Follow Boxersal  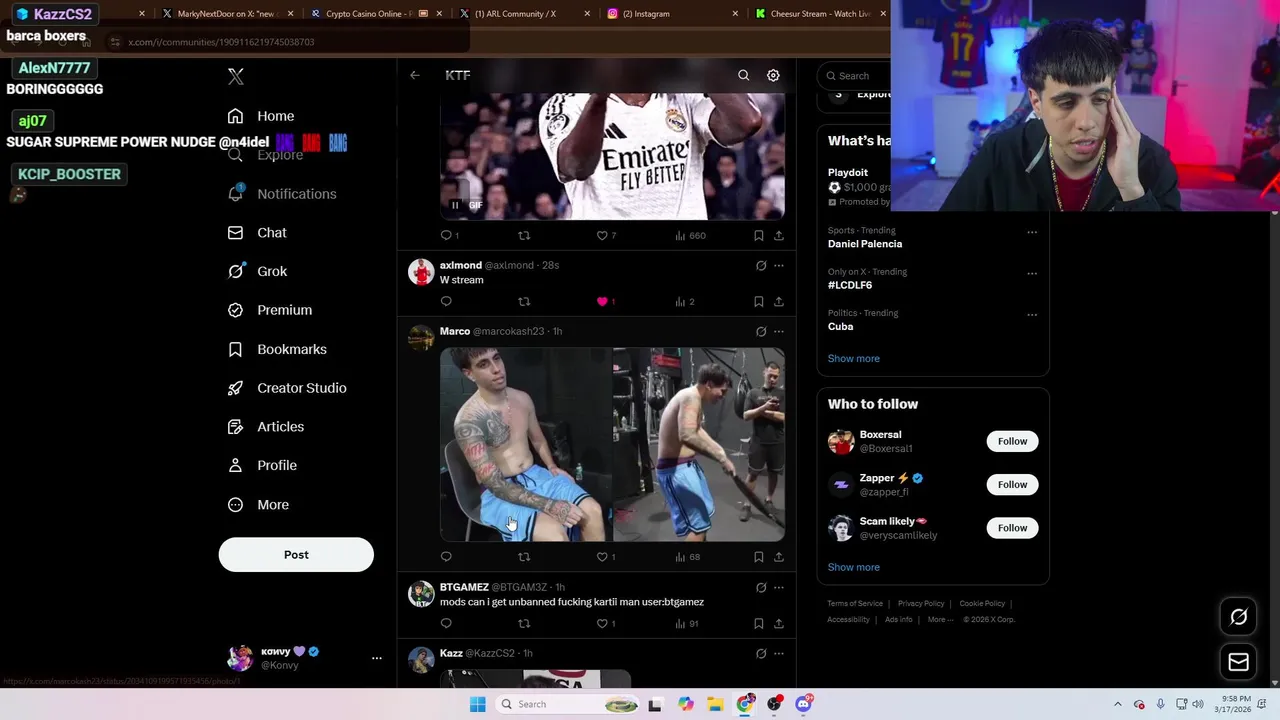[x=1012, y=441]
